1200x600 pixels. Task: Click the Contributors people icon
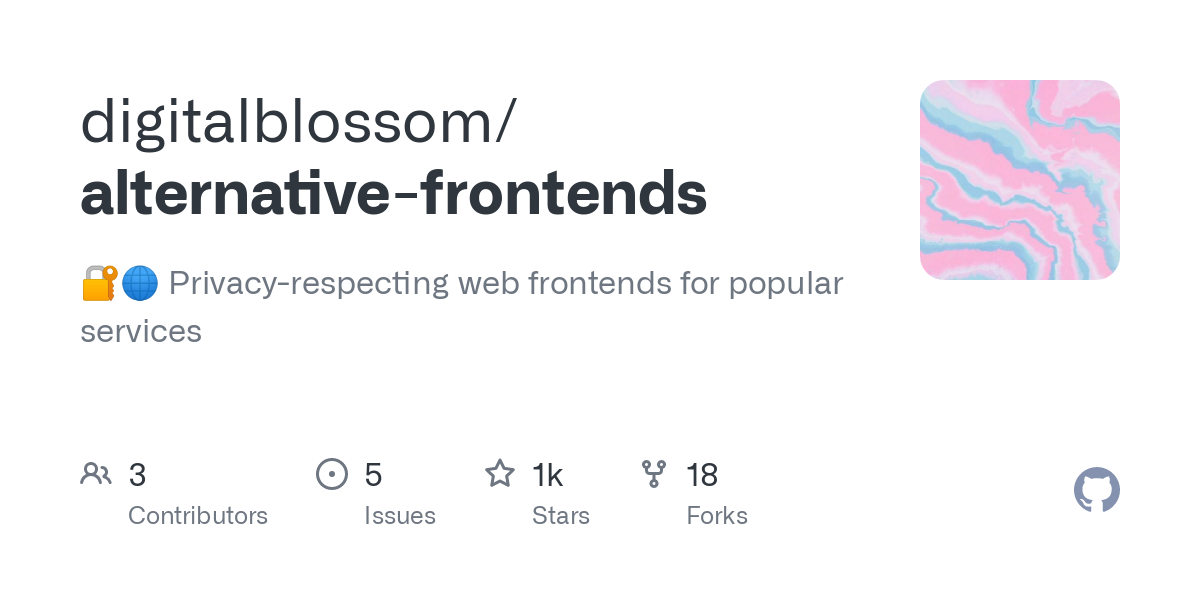(96, 474)
